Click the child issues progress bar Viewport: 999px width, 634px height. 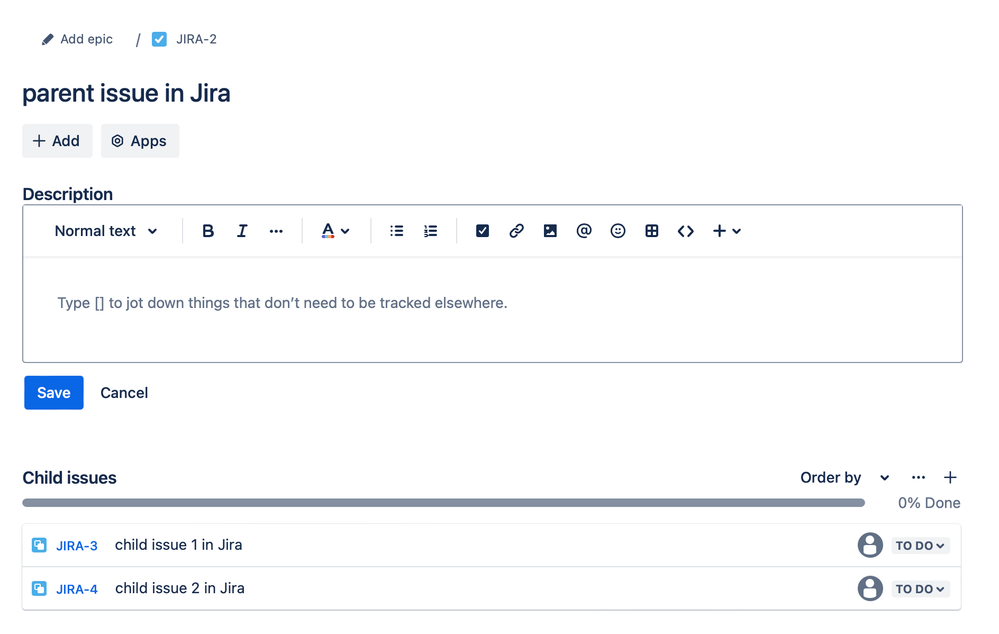point(443,503)
